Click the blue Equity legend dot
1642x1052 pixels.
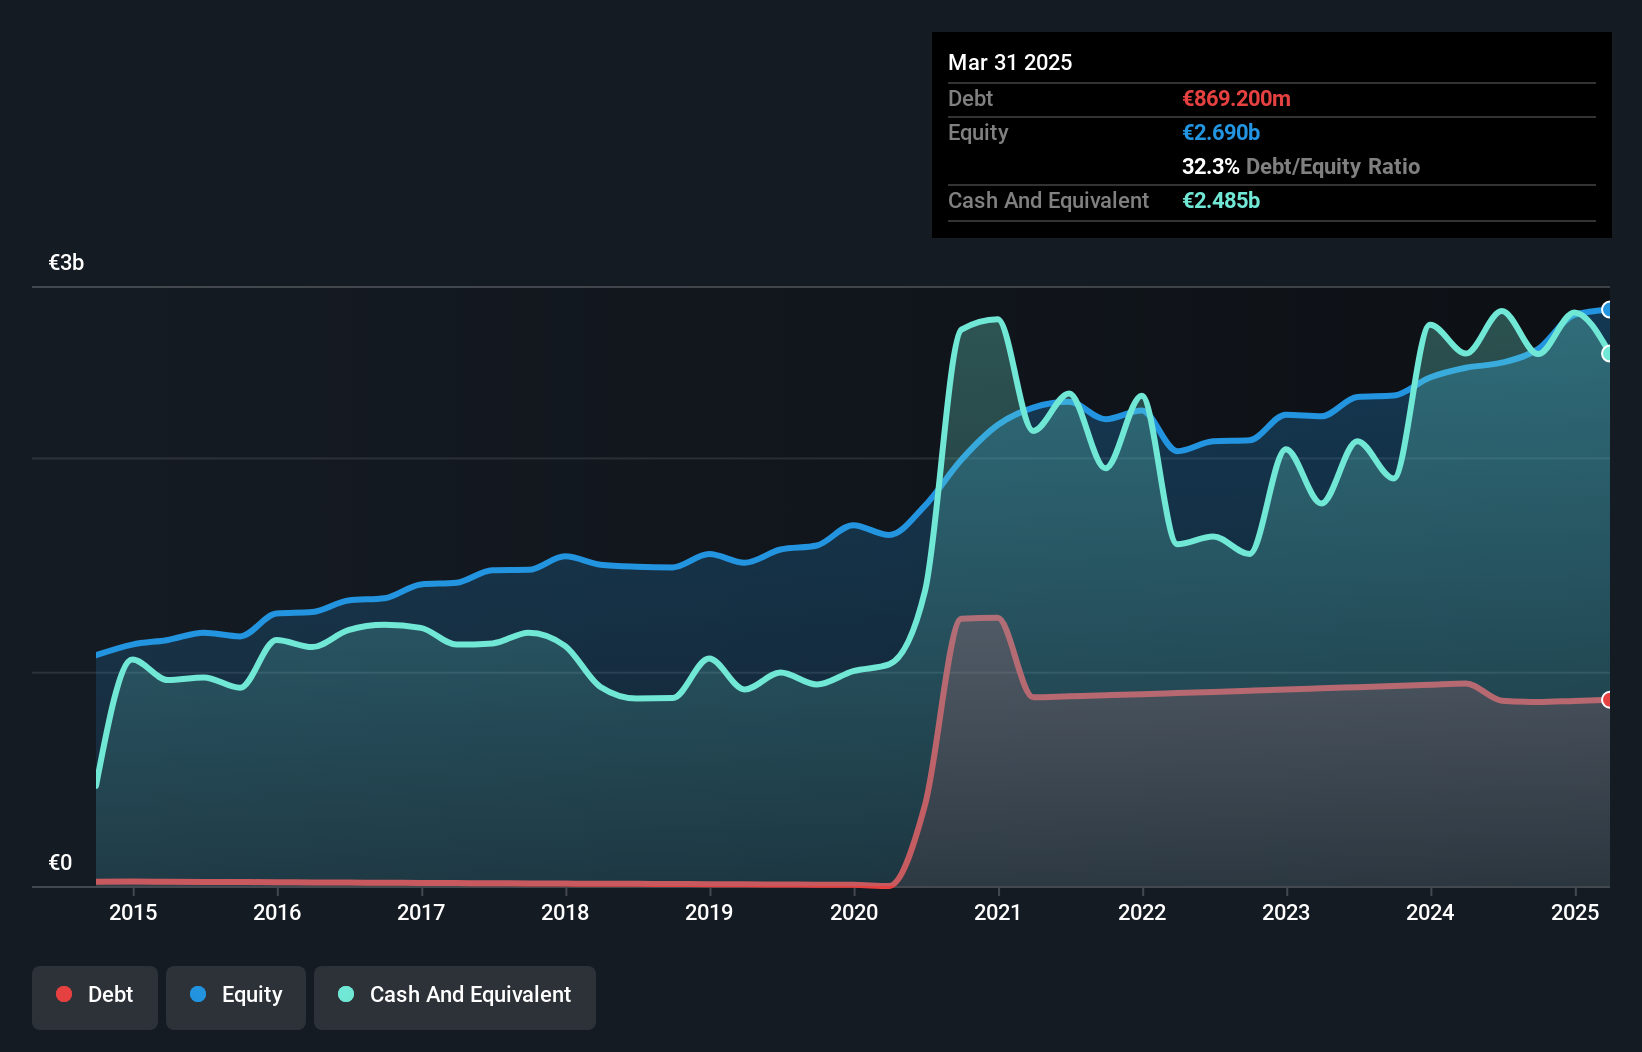click(x=198, y=994)
